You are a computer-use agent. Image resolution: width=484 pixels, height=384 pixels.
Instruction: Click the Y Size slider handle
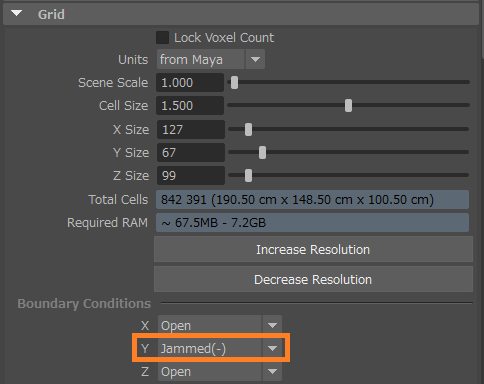click(262, 152)
